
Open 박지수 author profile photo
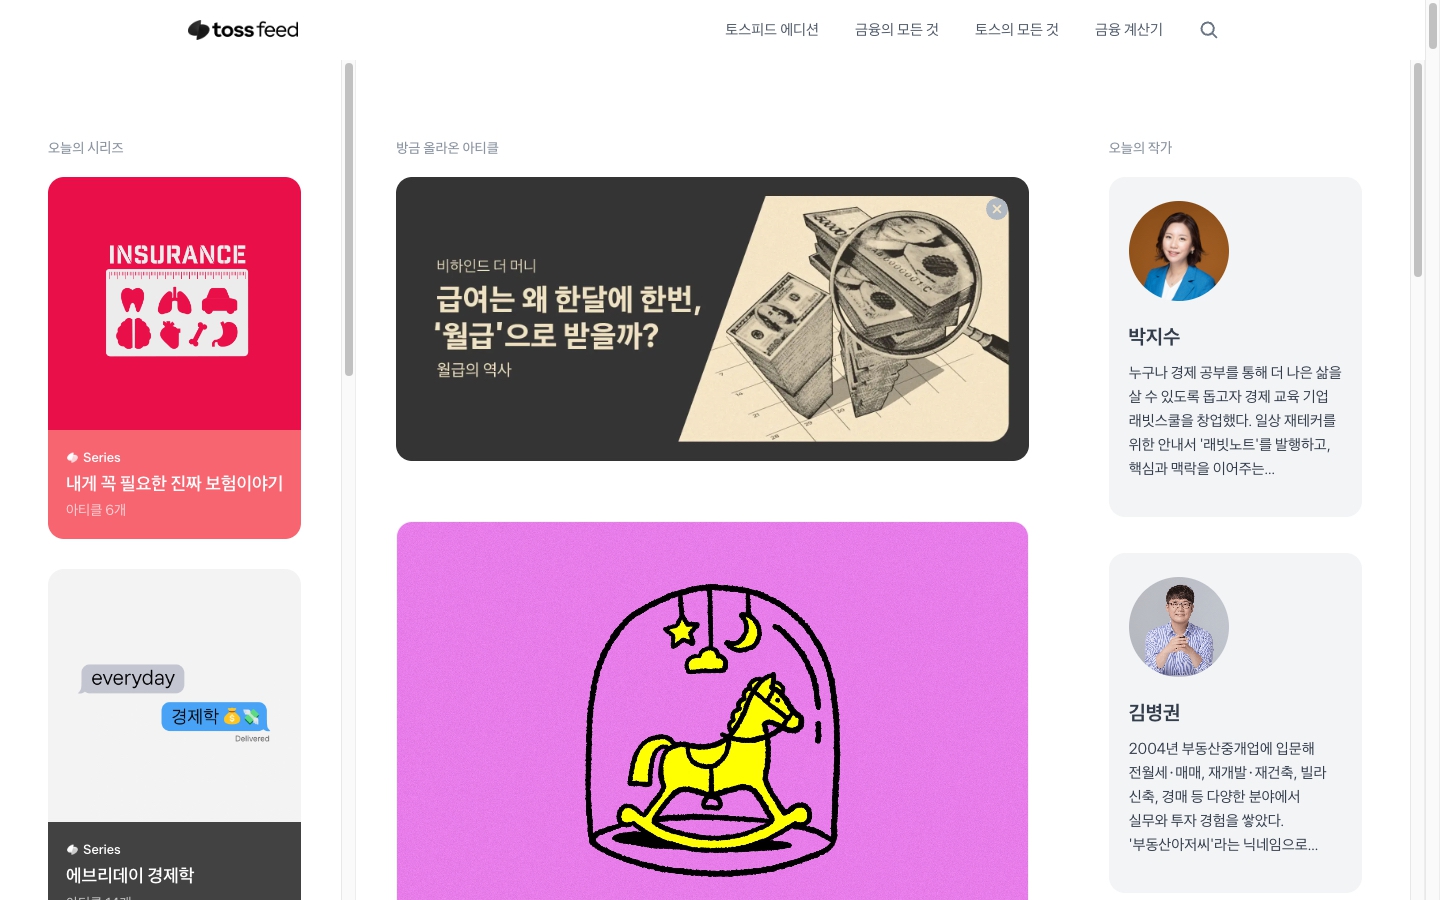point(1179,251)
